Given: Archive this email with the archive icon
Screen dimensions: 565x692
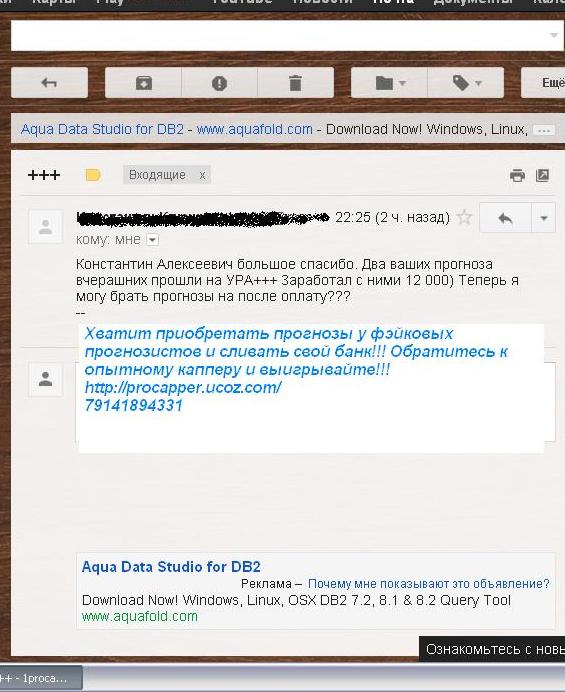Looking at the screenshot, I should pyautogui.click(x=143, y=83).
